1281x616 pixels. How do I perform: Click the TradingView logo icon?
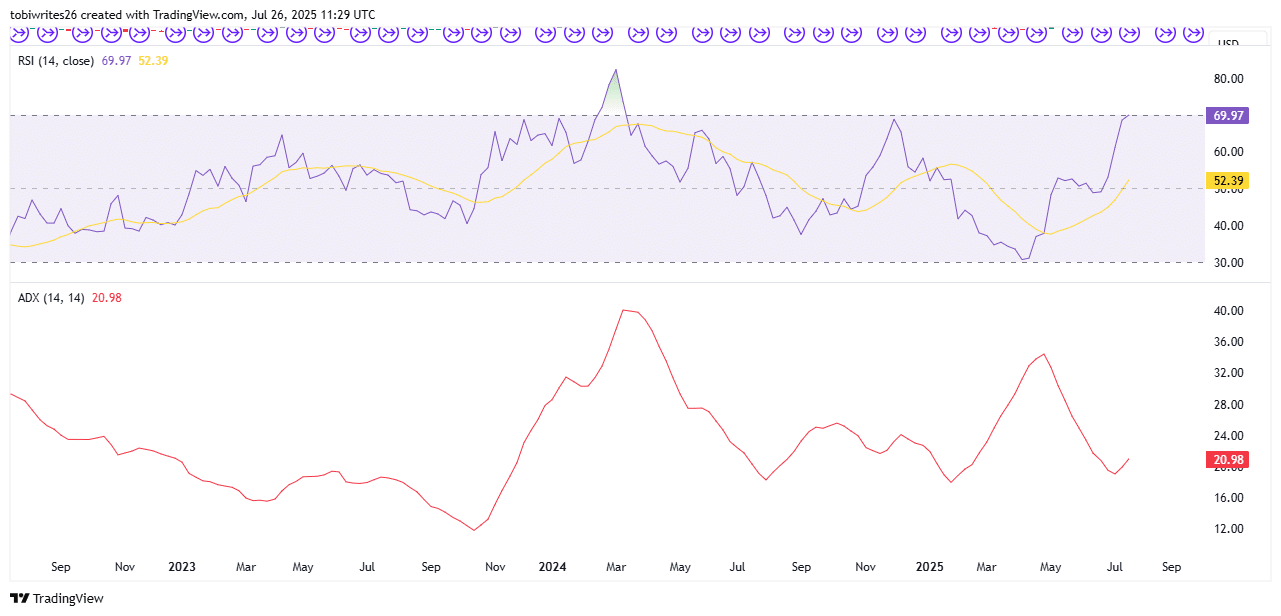click(17, 598)
